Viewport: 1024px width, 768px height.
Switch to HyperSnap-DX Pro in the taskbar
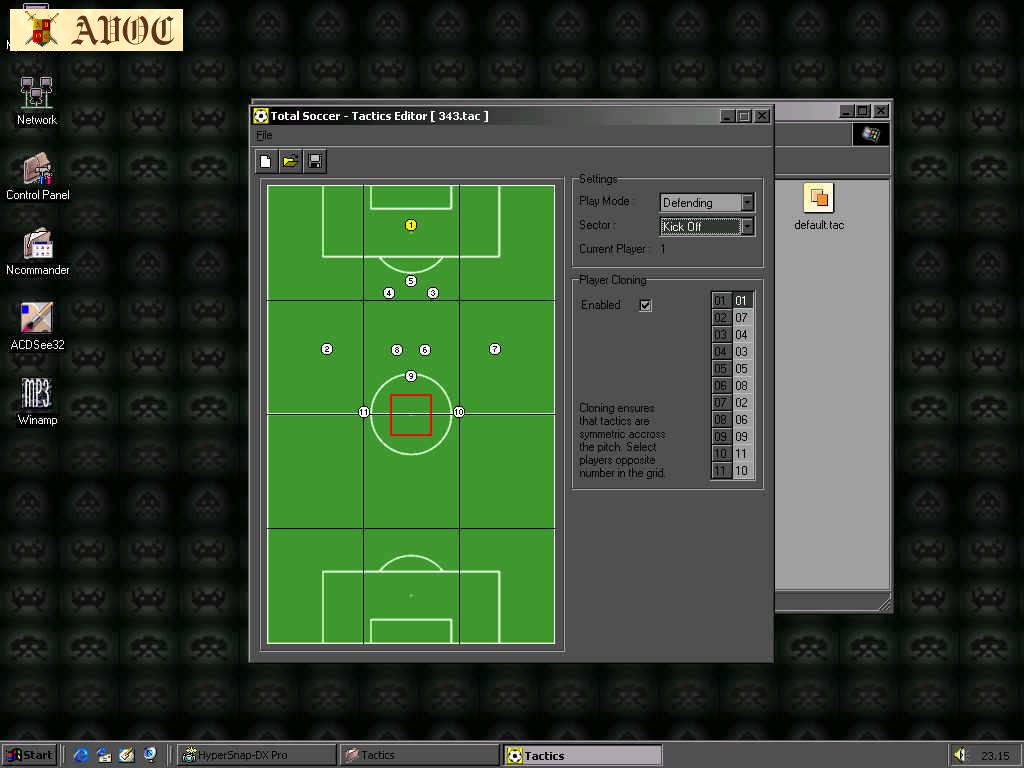coord(257,756)
